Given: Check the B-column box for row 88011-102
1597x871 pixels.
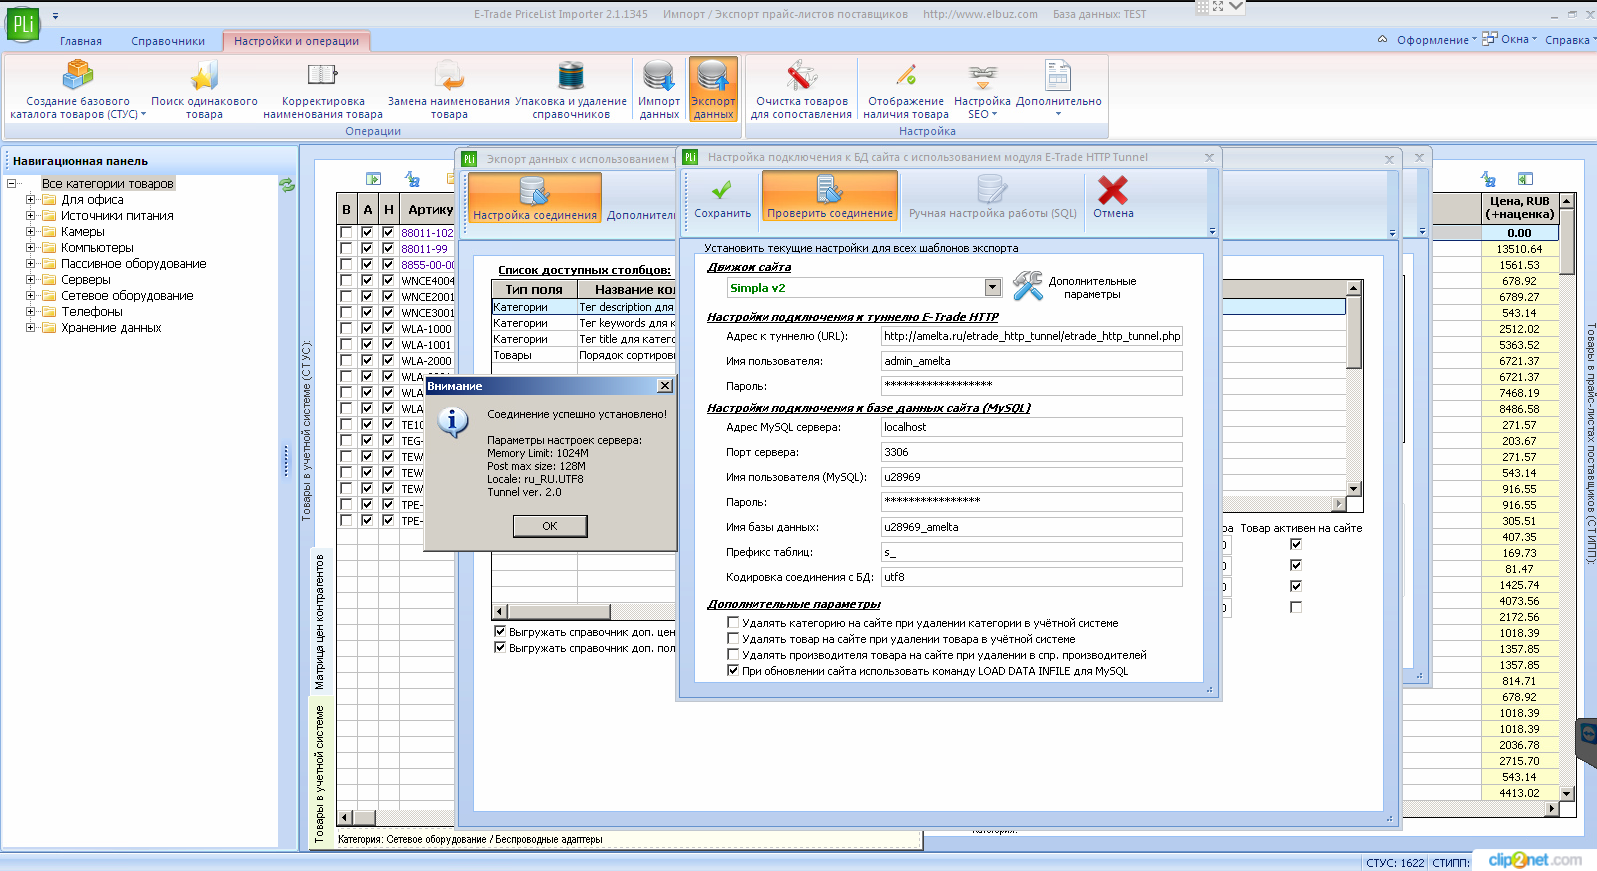Looking at the screenshot, I should 346,233.
